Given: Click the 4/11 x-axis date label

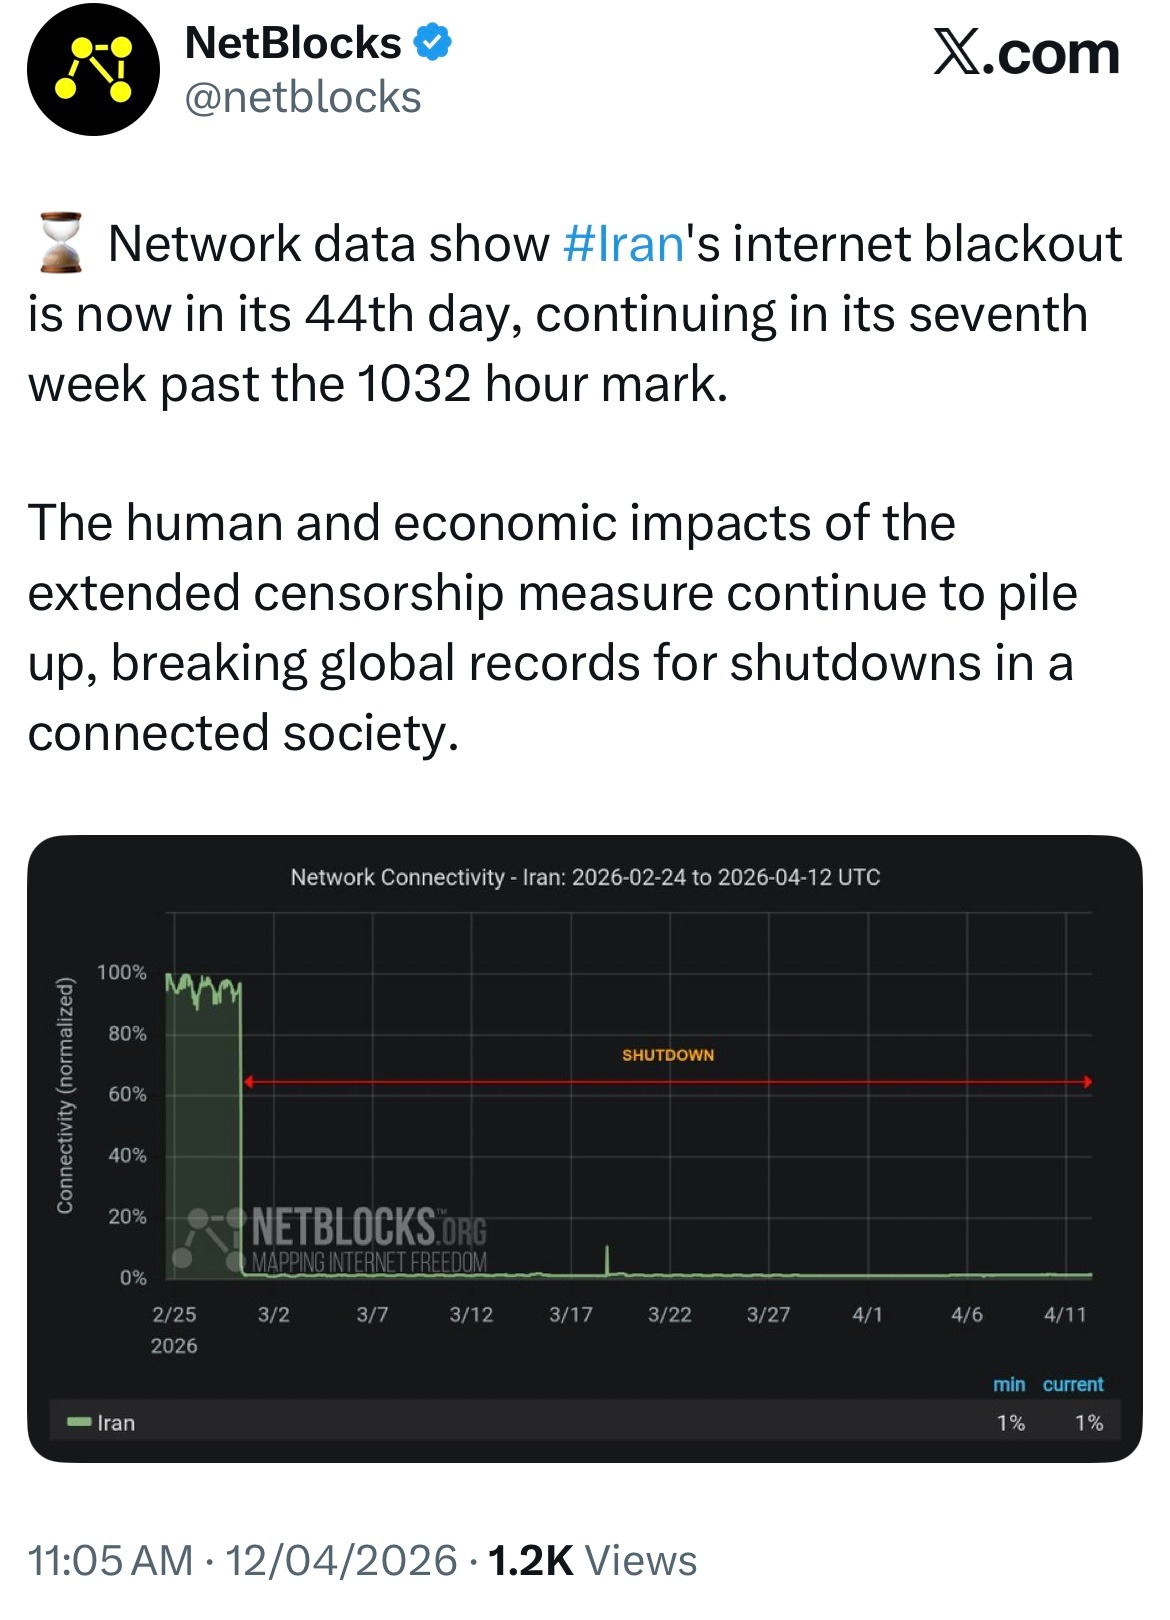Looking at the screenshot, I should [1065, 1314].
